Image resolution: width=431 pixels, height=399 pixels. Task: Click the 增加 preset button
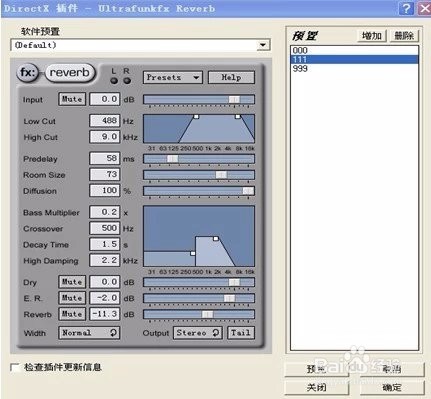pos(372,36)
